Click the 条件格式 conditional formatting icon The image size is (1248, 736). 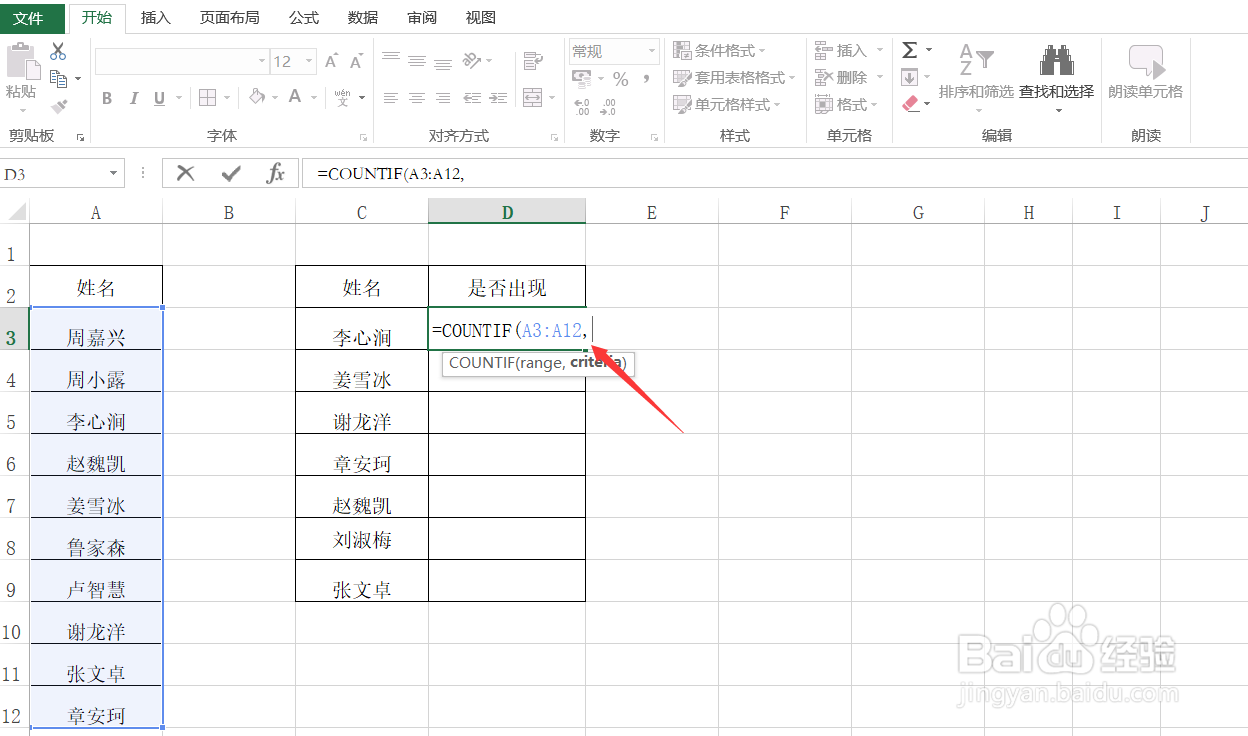pyautogui.click(x=684, y=50)
